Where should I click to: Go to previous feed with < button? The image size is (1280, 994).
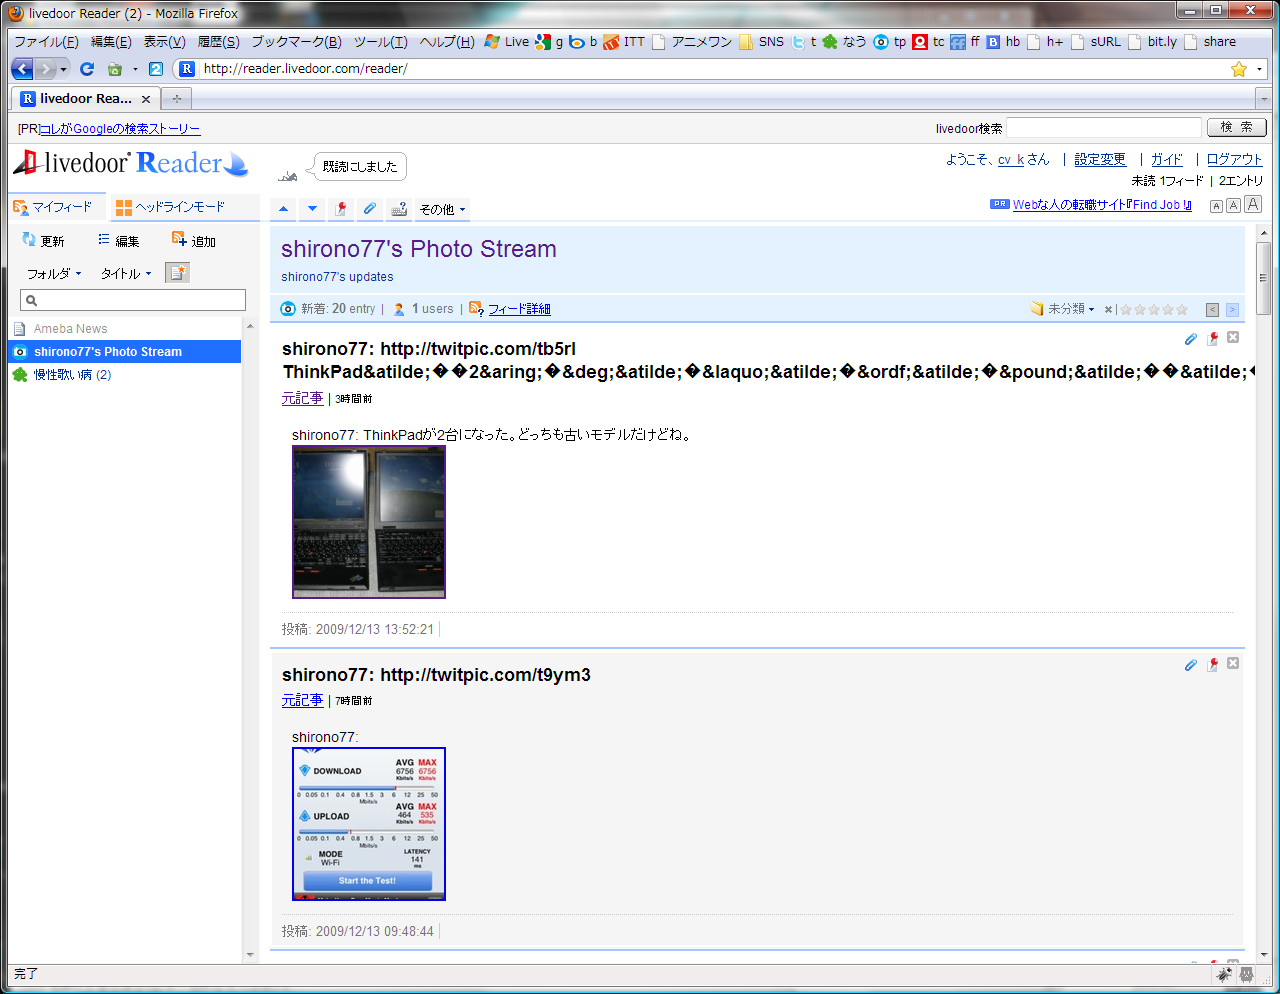pos(1212,310)
